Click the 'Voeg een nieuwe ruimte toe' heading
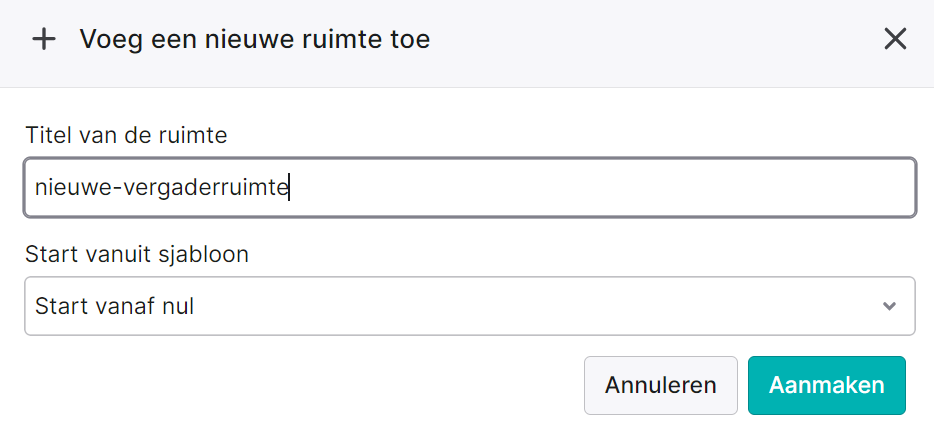Viewport: 934px width, 436px height. pyautogui.click(x=255, y=40)
